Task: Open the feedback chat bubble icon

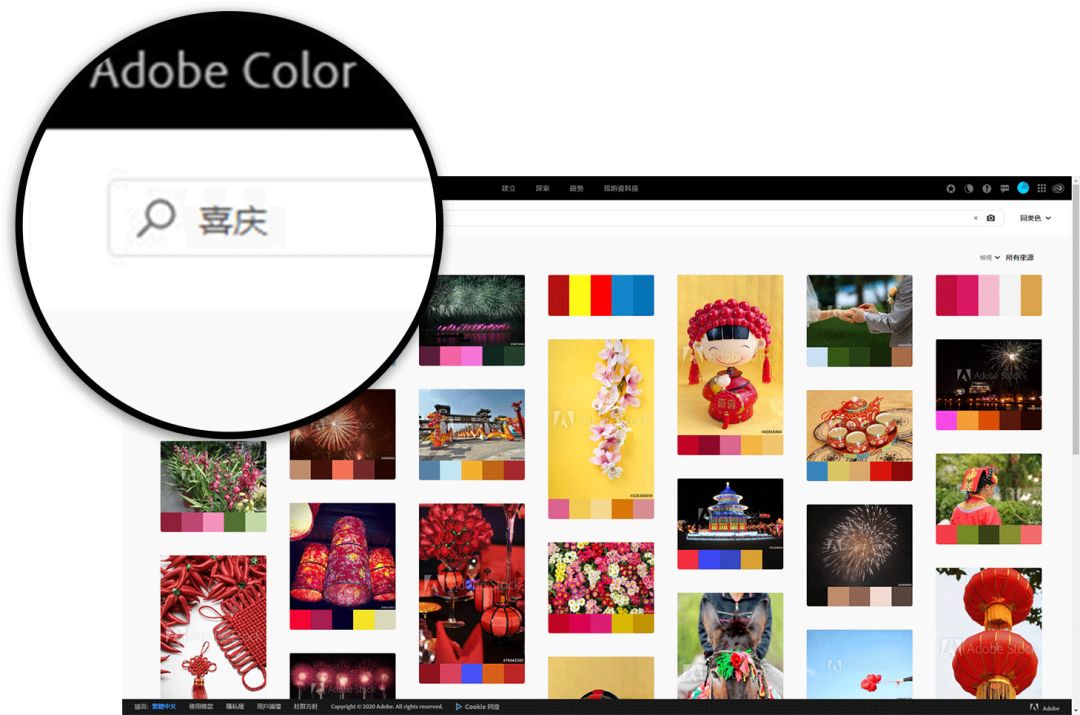Action: pyautogui.click(x=1005, y=188)
